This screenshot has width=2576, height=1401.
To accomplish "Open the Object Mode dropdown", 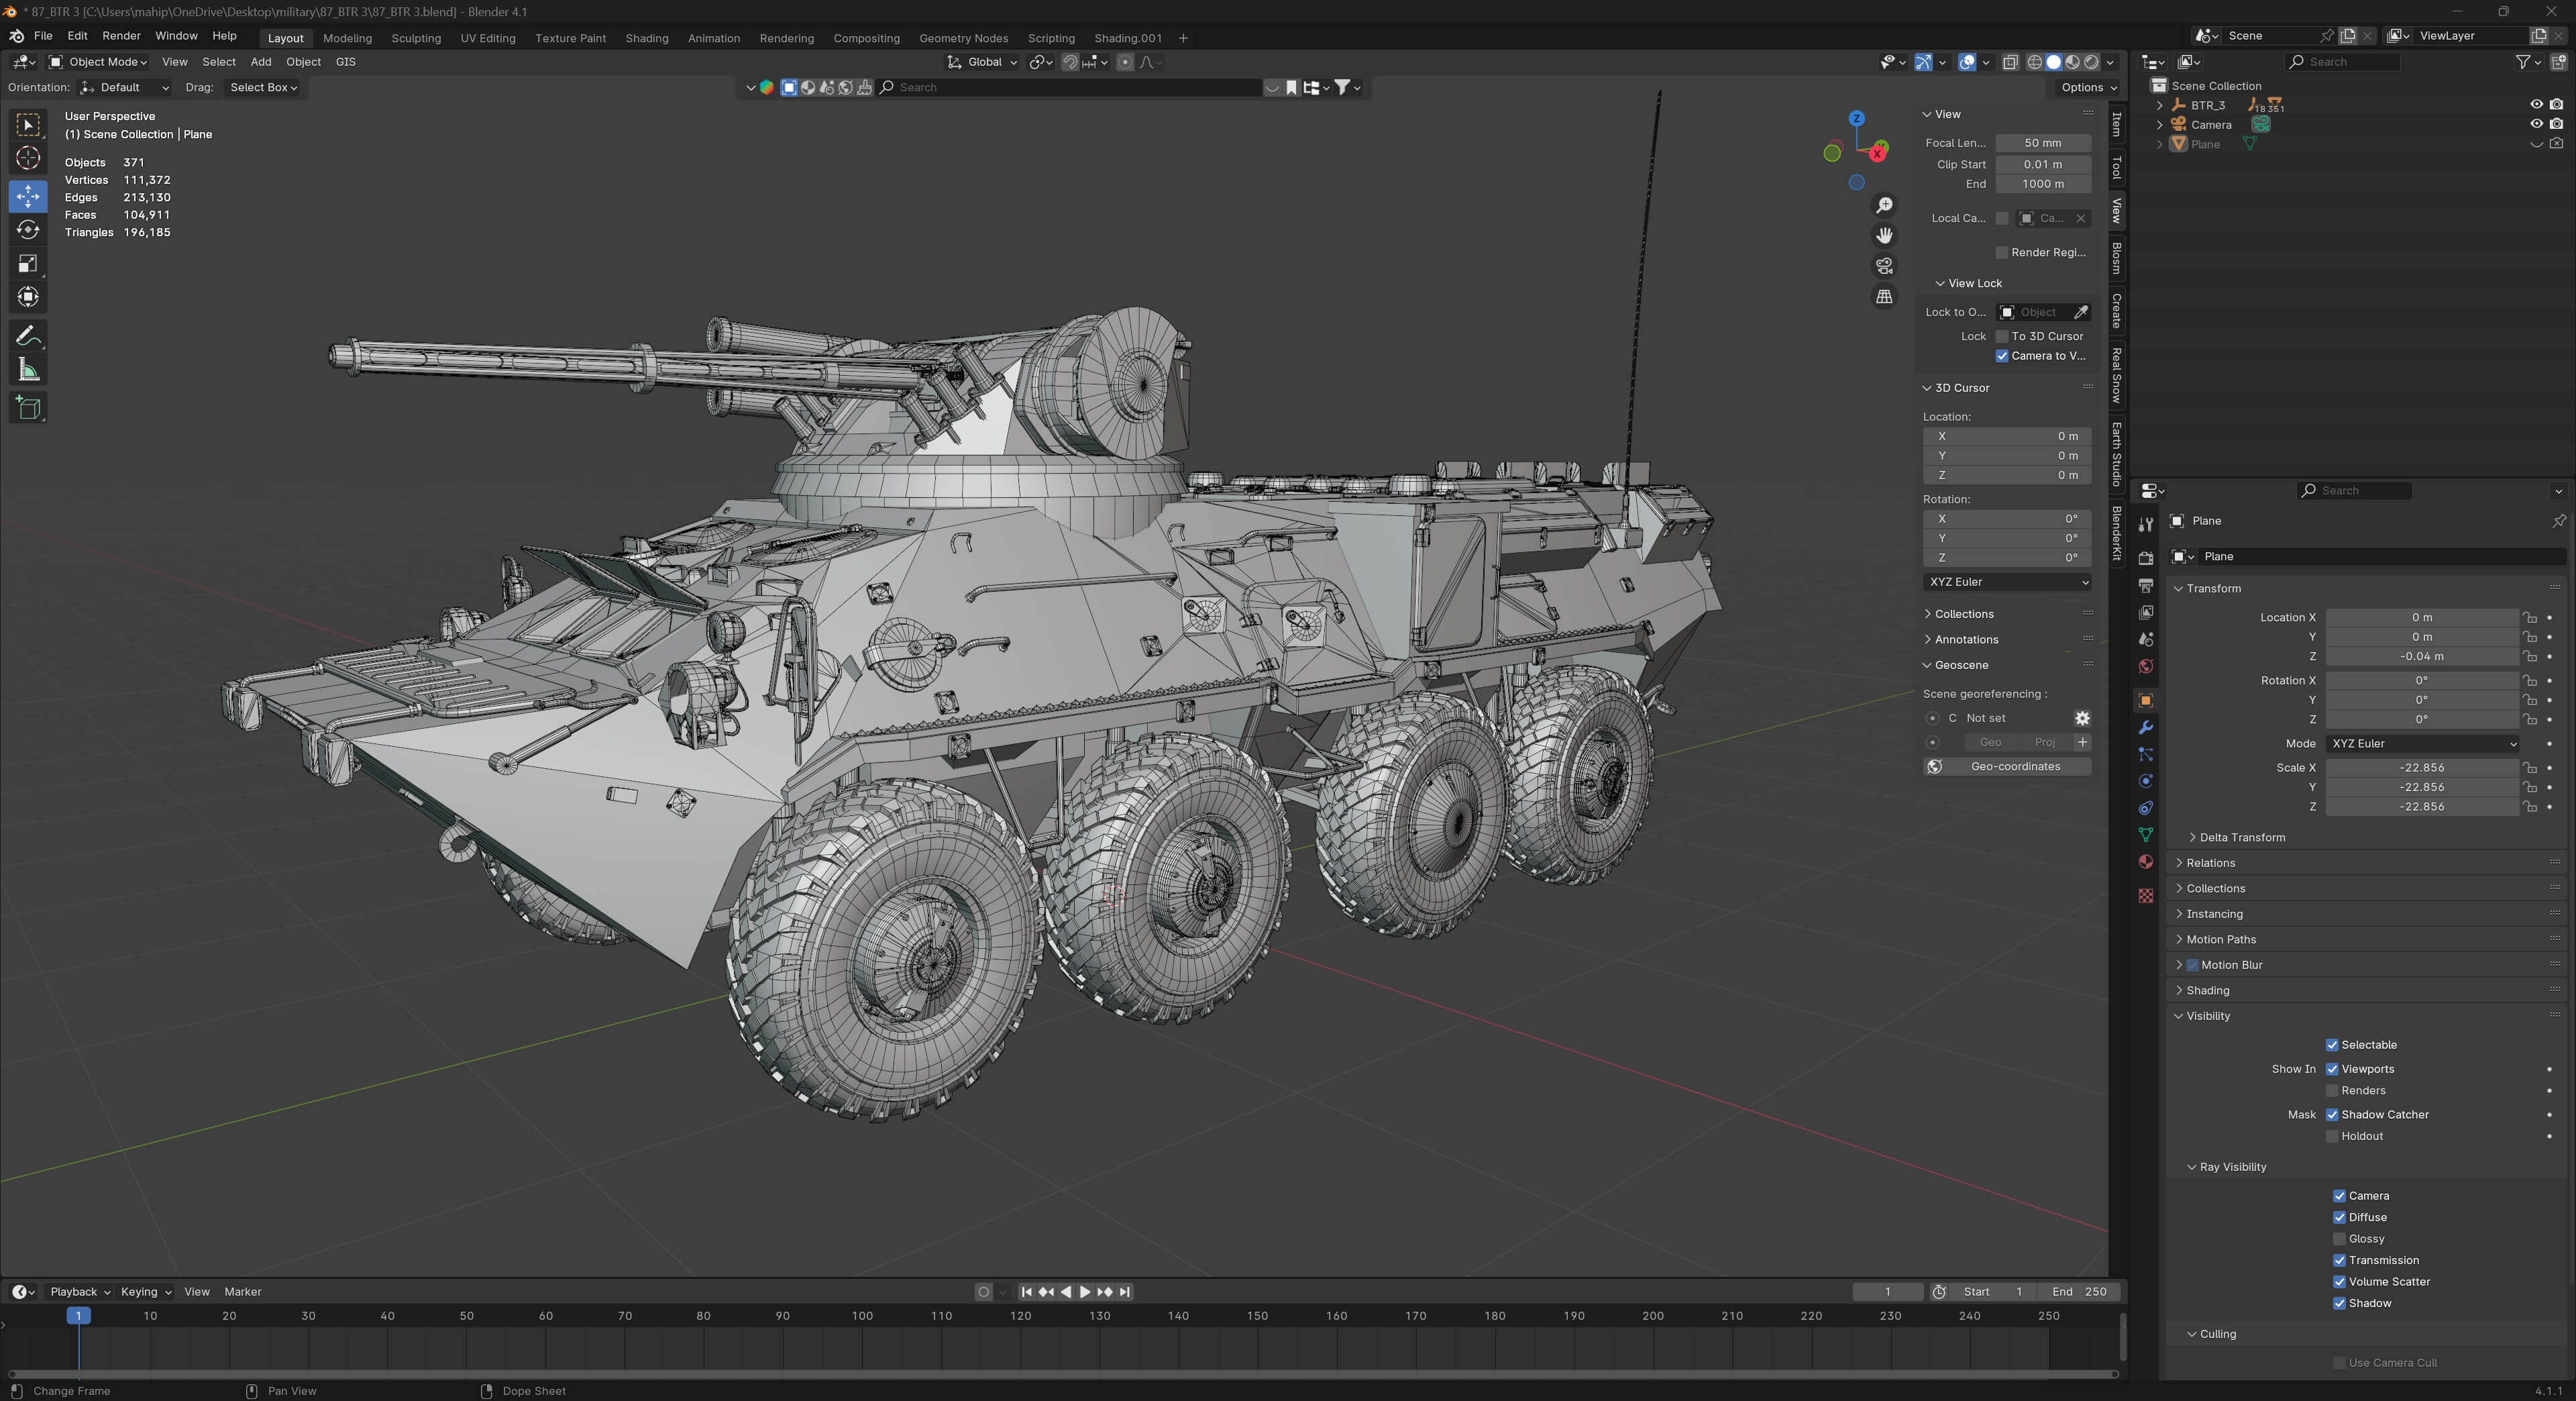I will (98, 62).
